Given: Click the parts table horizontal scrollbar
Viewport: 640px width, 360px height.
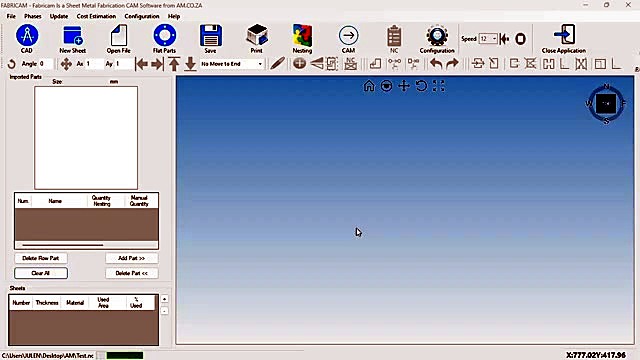Looking at the screenshot, I should coord(63,245).
